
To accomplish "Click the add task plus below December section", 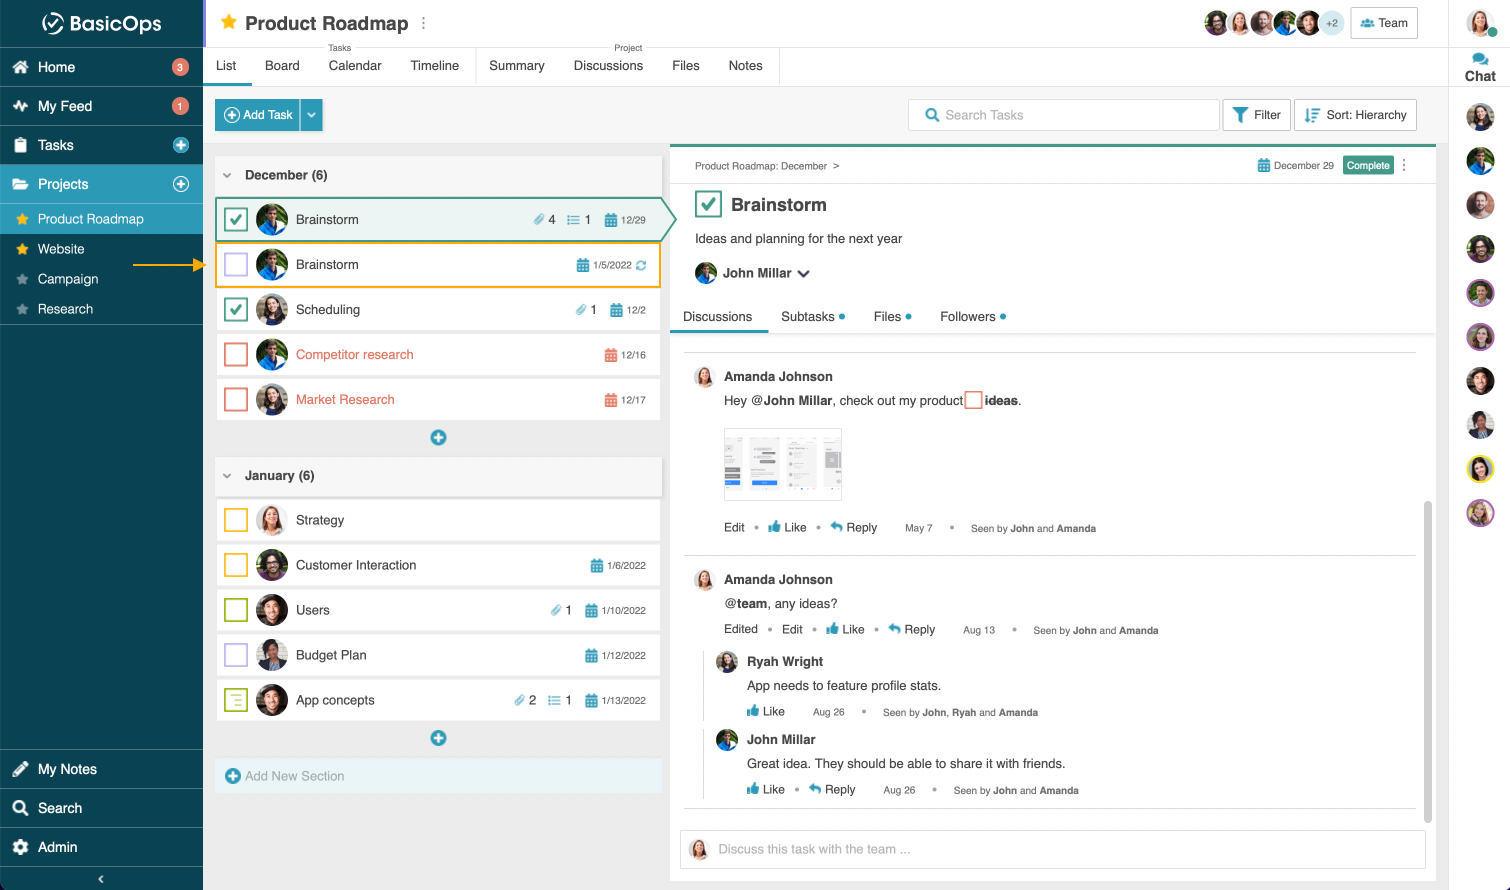I will [438, 438].
